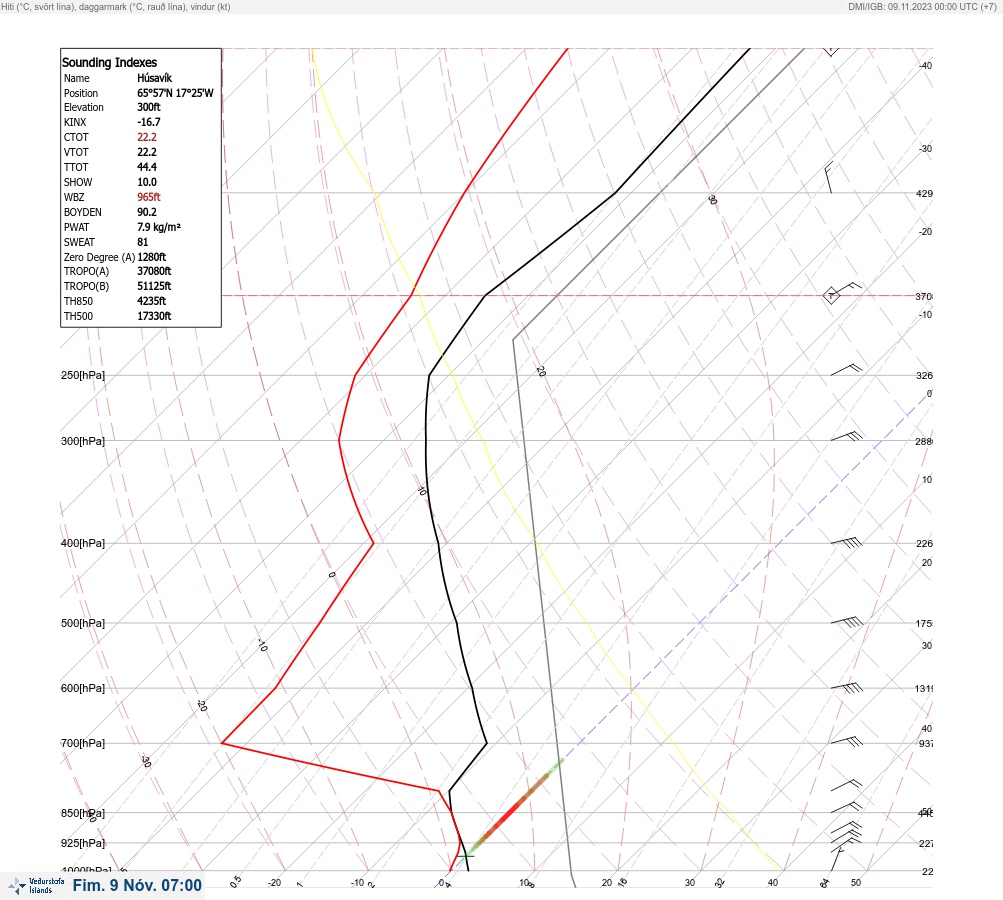Click the '300[hPa]' pressure label
The height and width of the screenshot is (900, 1003).
point(83,441)
